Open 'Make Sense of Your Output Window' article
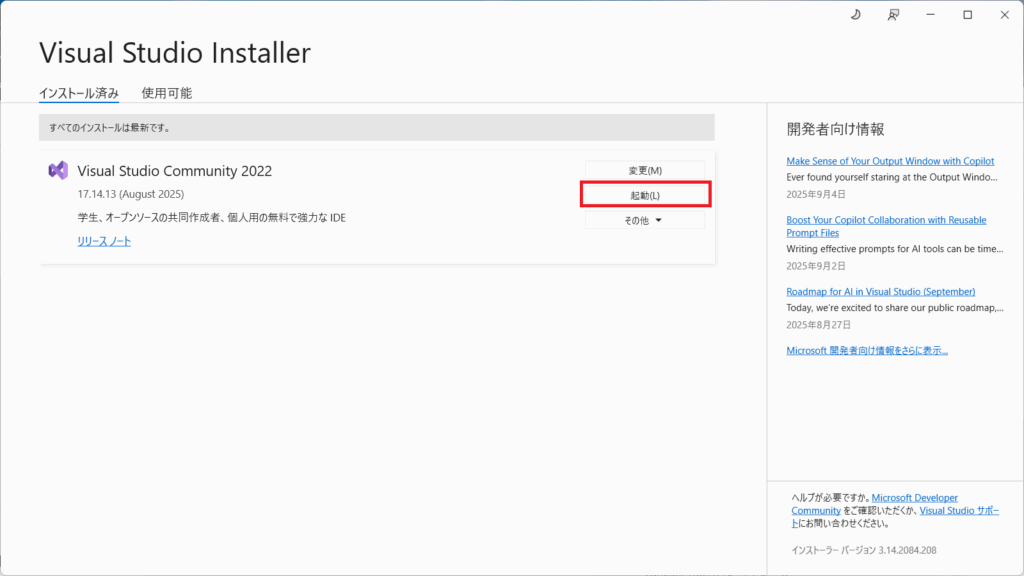 890,161
